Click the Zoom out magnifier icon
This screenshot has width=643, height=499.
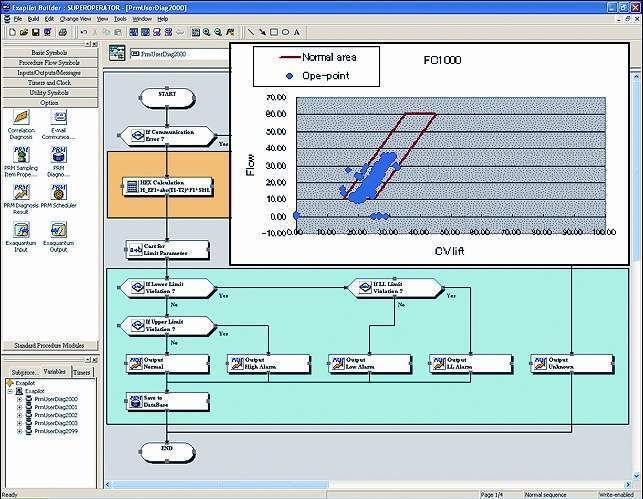tap(218, 32)
